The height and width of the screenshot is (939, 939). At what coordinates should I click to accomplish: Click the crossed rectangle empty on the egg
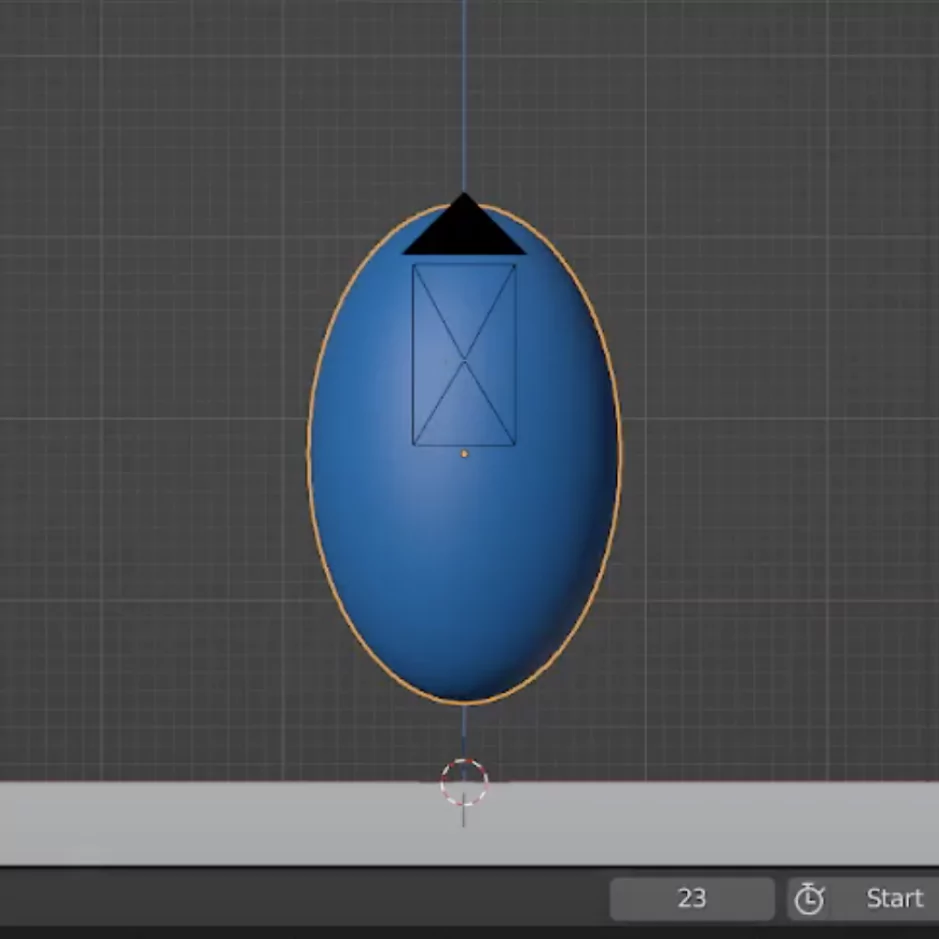click(x=464, y=355)
